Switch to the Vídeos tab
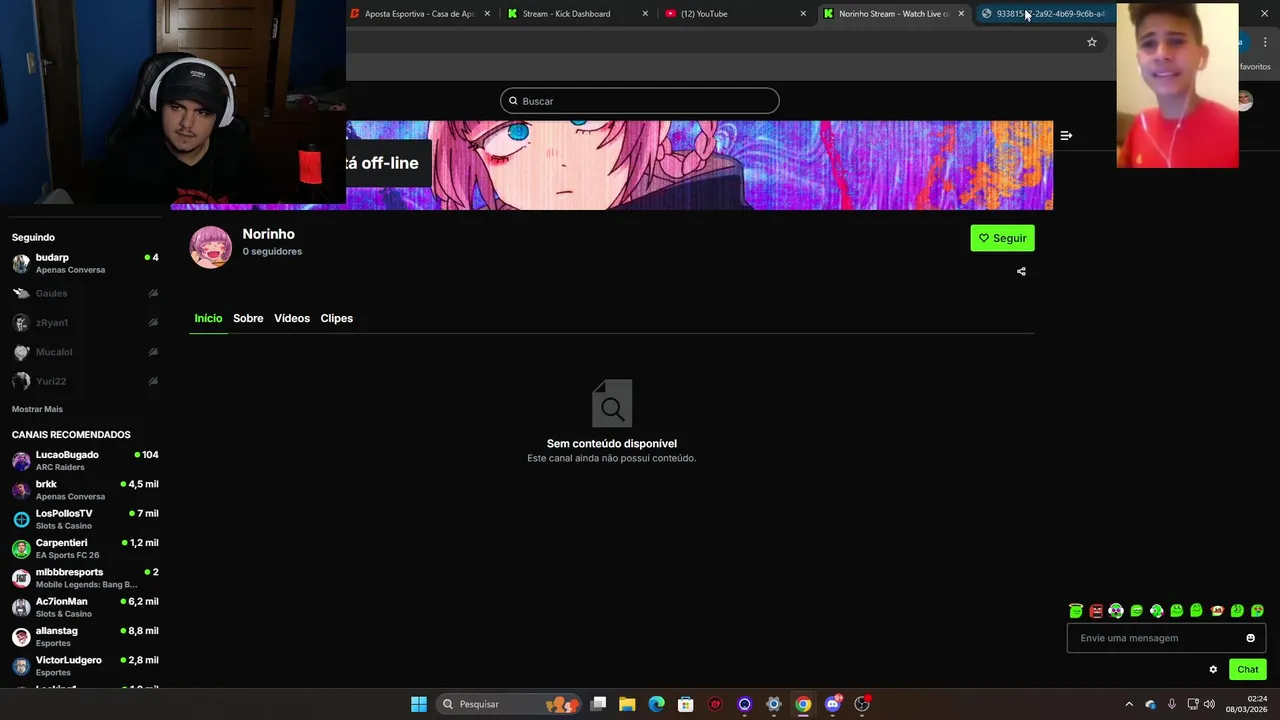 click(x=292, y=318)
